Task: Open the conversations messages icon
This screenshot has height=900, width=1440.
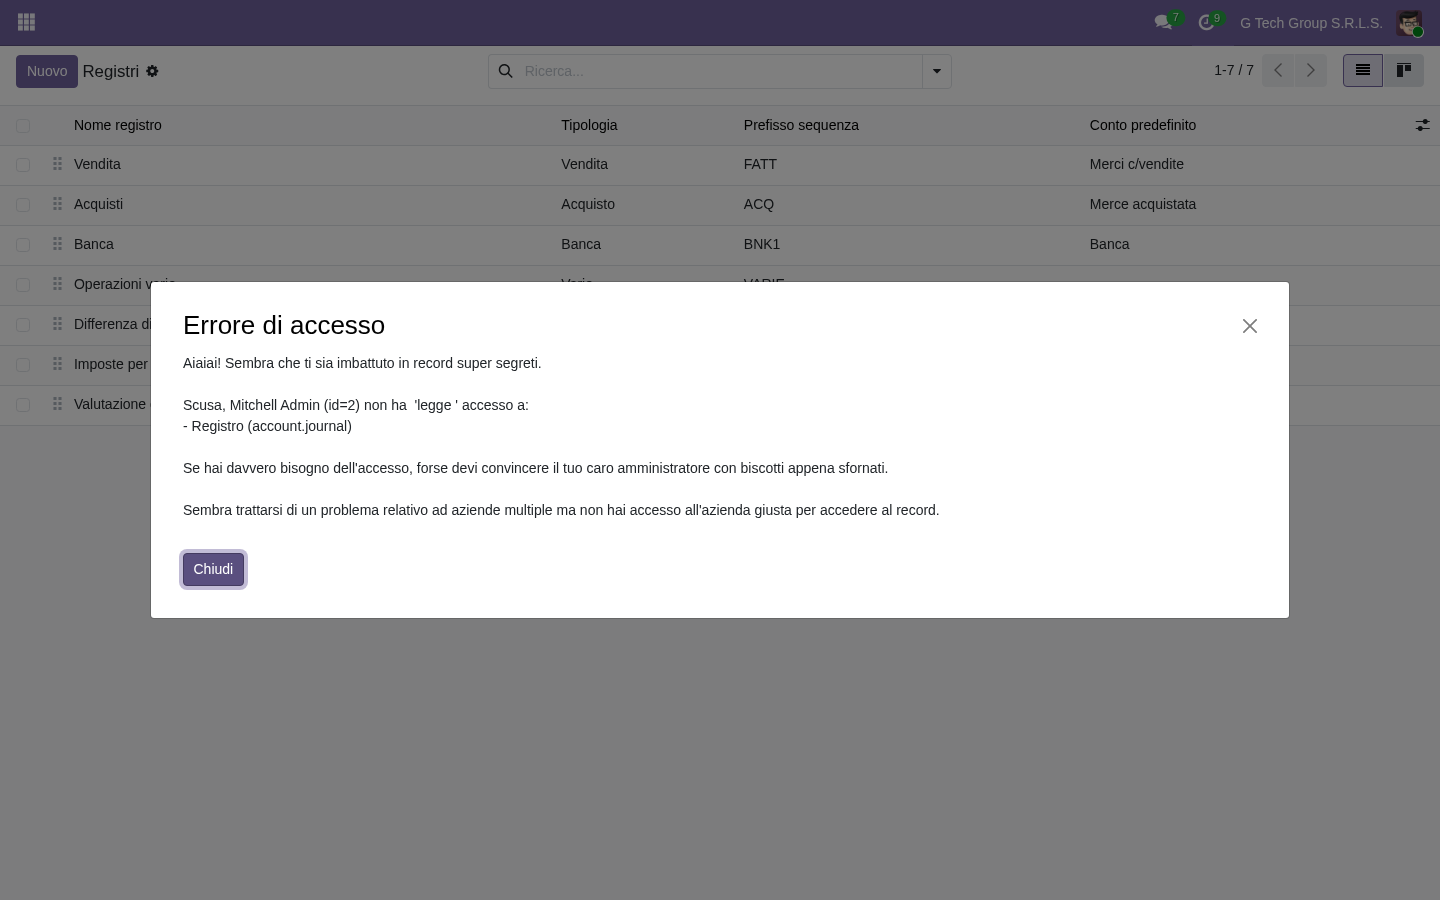Action: [x=1163, y=22]
